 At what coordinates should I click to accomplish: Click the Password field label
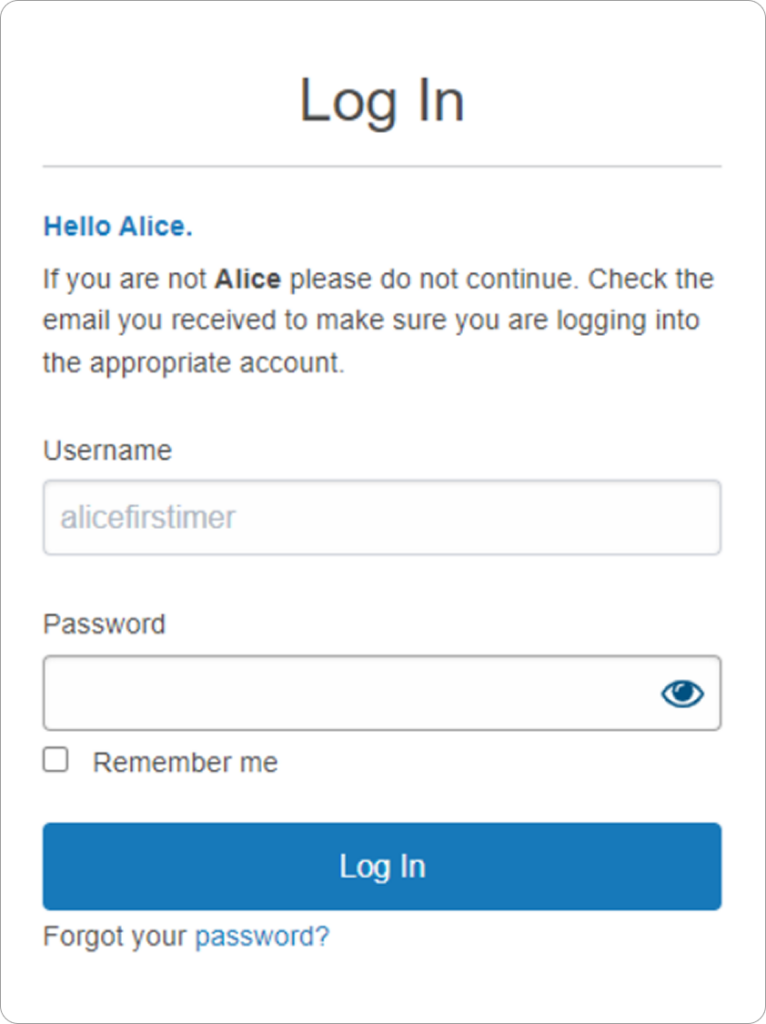[104, 624]
